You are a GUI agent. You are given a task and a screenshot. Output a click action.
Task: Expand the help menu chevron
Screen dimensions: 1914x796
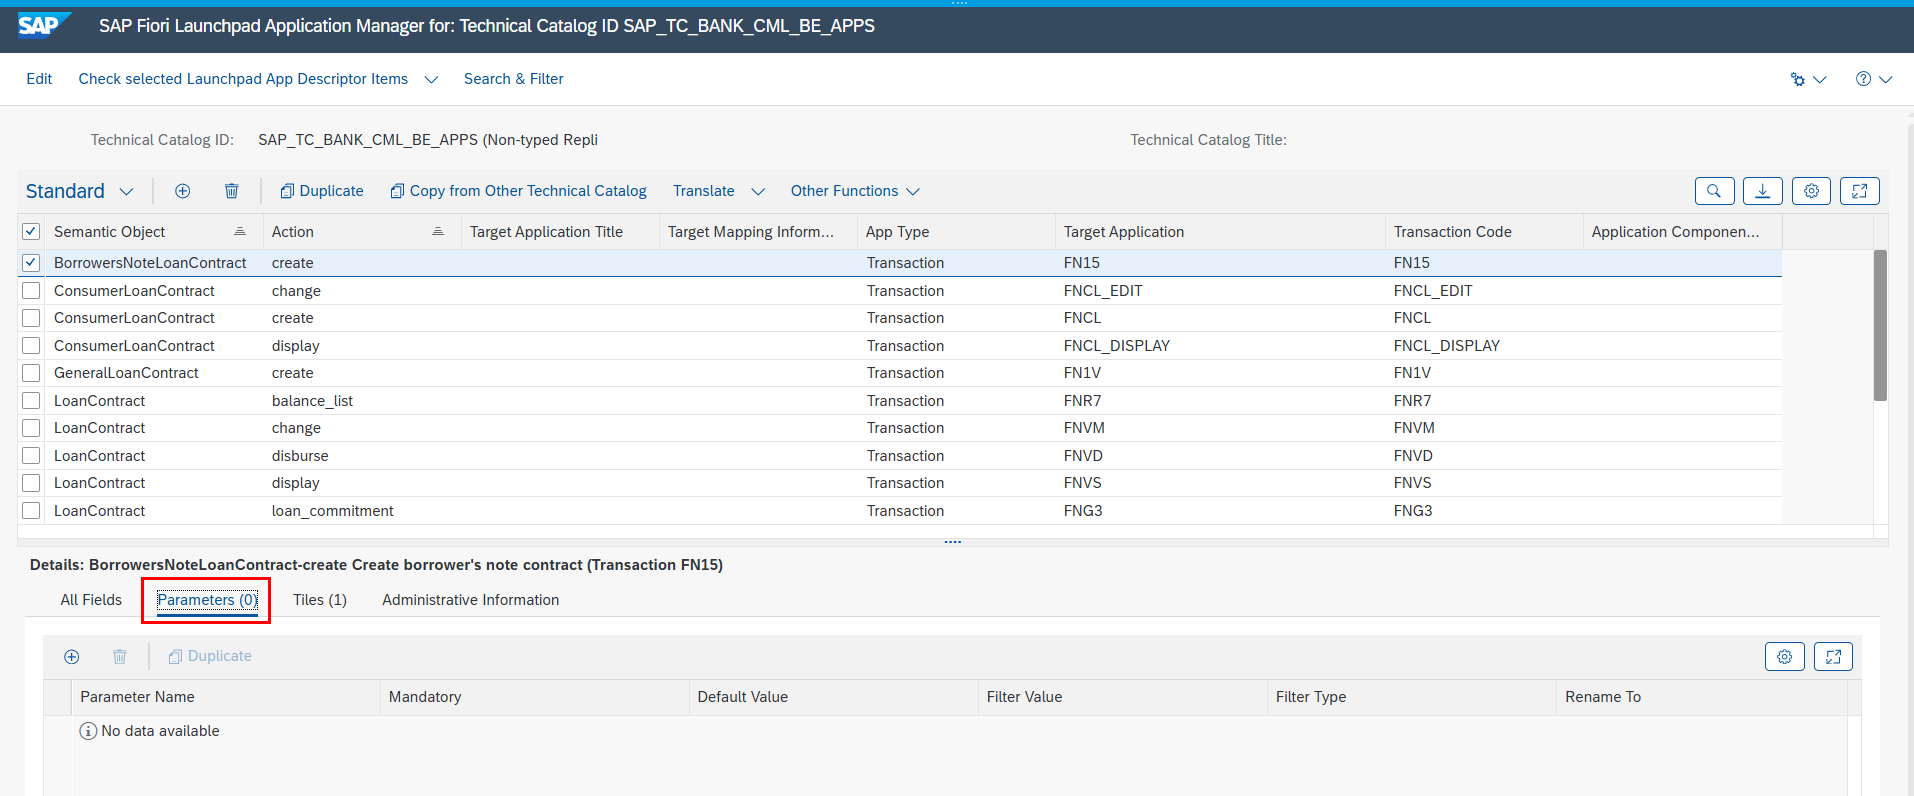[x=1885, y=79]
